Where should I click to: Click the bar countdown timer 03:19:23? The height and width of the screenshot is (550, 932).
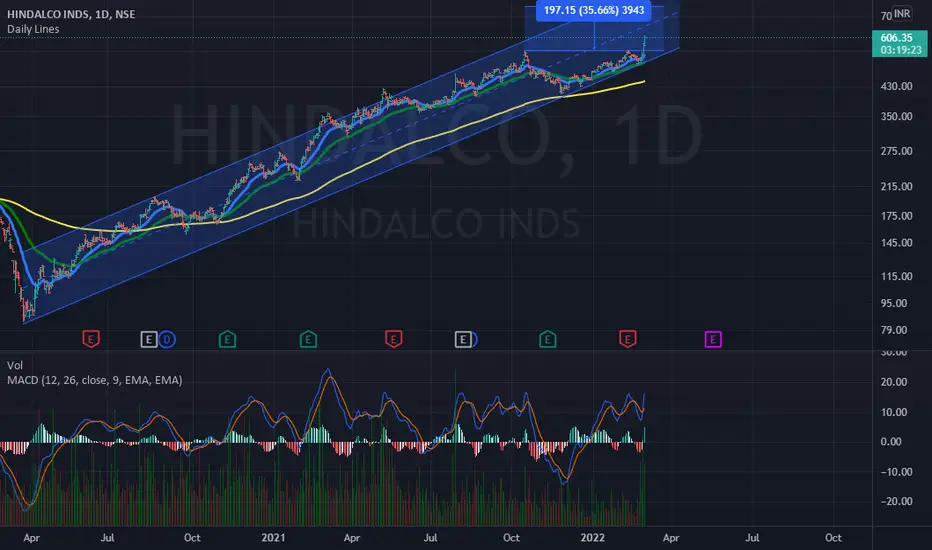point(900,50)
